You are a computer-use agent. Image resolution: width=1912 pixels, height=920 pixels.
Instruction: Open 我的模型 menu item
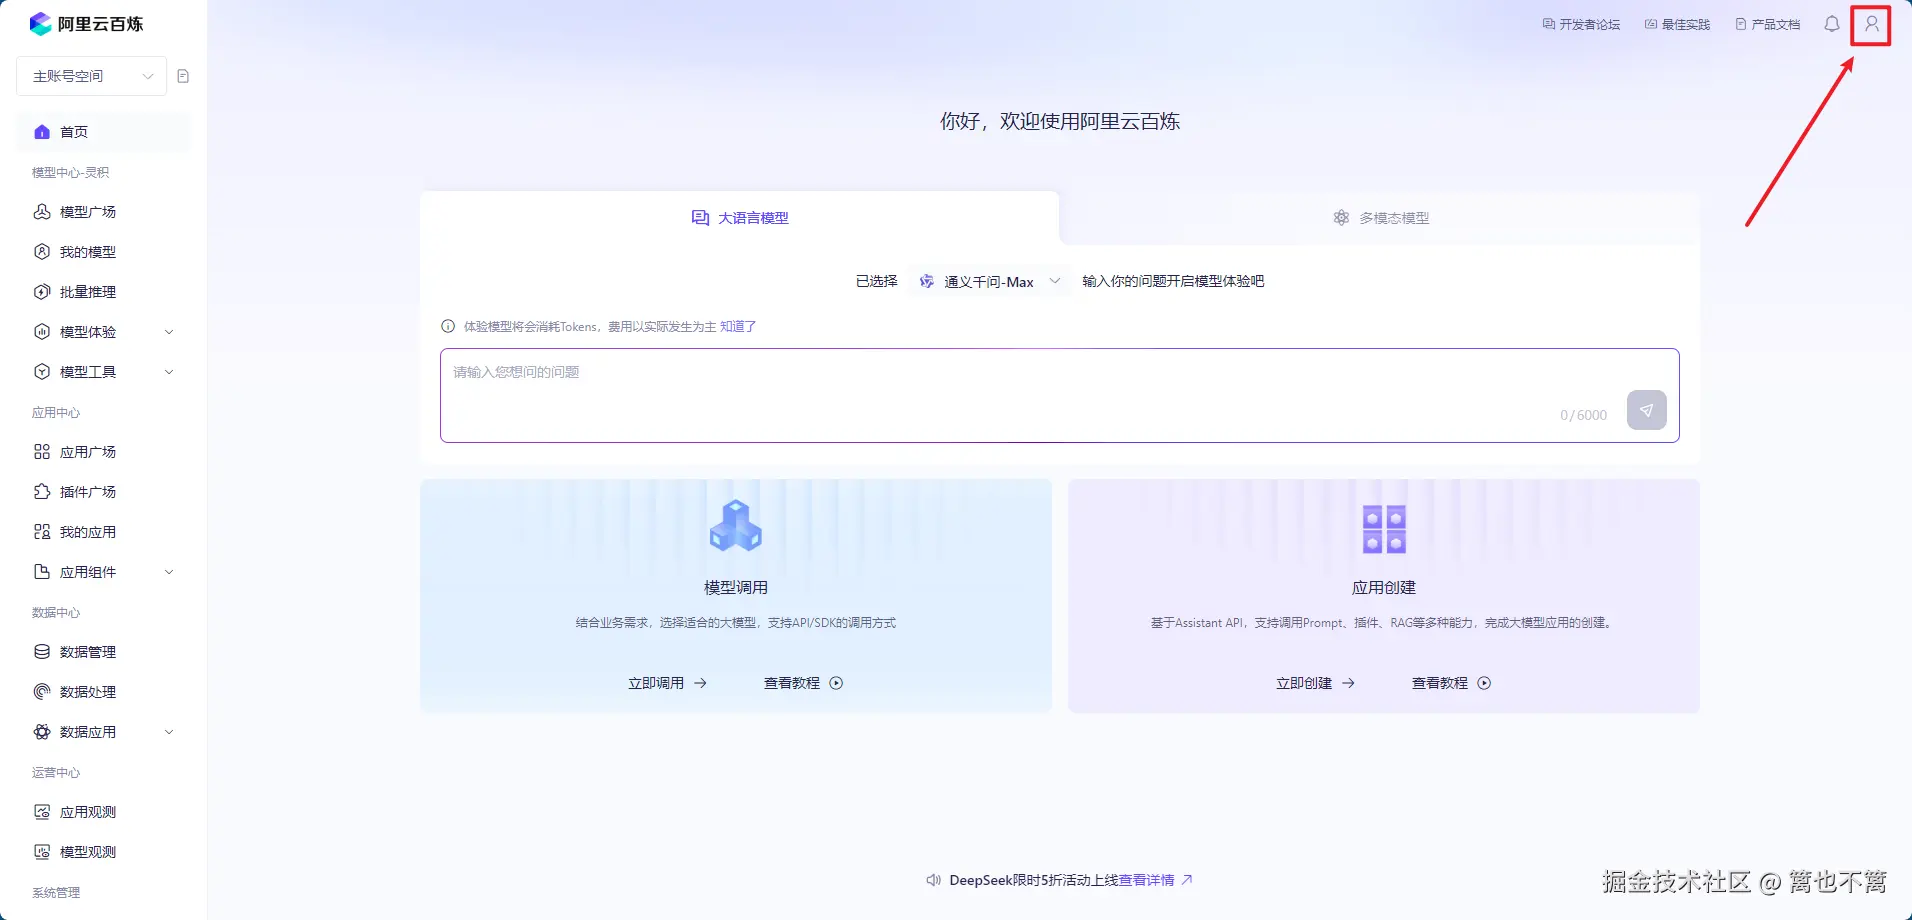click(103, 252)
